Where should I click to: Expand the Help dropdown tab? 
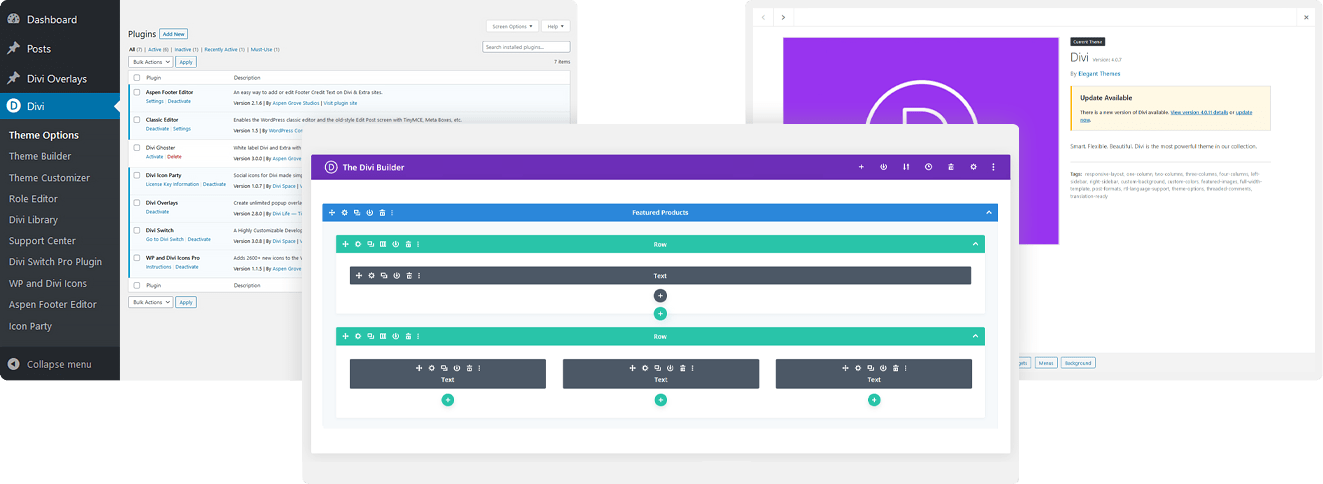click(x=554, y=26)
